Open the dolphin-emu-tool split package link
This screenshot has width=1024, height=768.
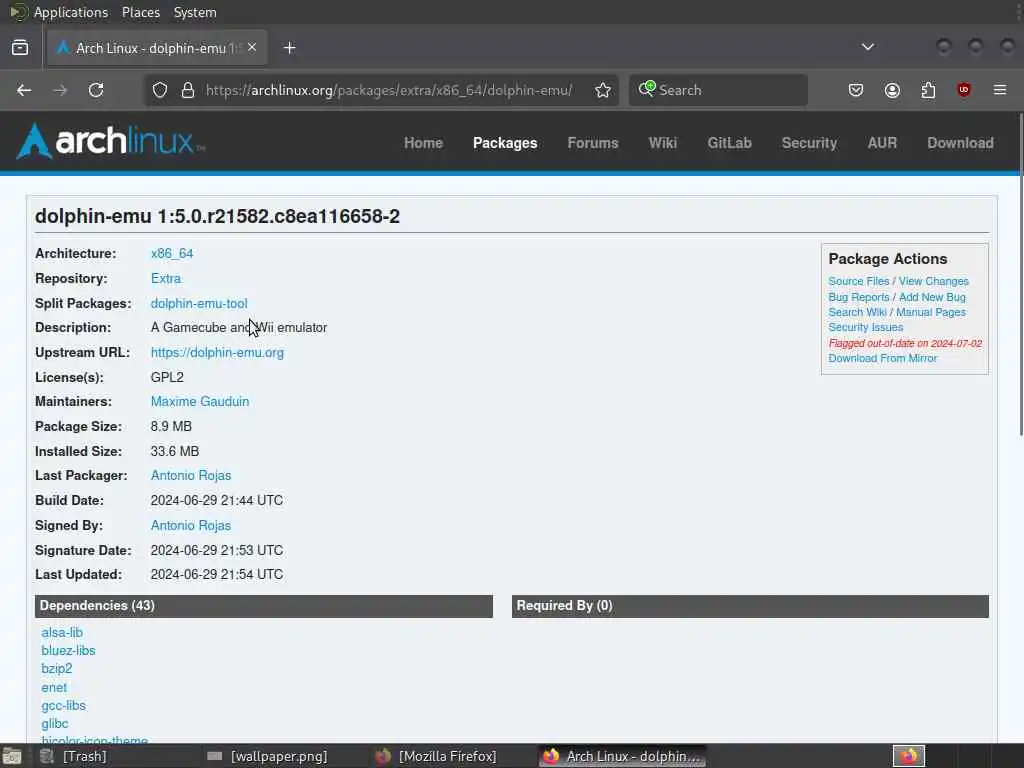pyautogui.click(x=199, y=303)
